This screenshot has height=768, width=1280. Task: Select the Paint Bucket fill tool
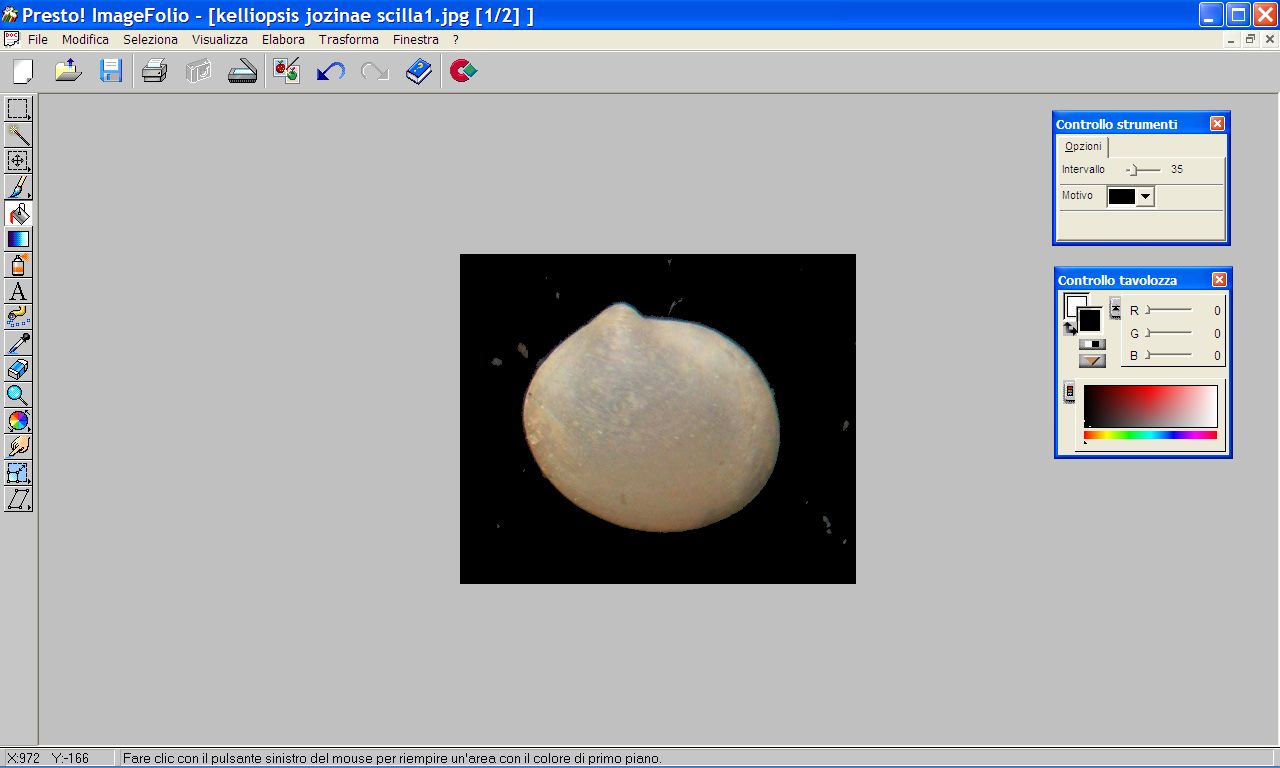point(18,213)
